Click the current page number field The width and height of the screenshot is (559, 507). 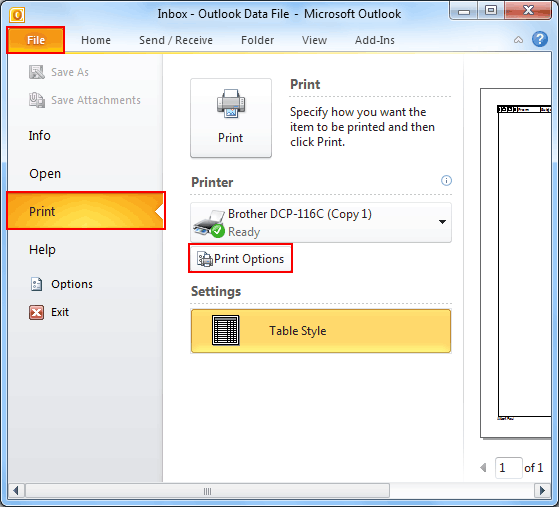click(509, 467)
